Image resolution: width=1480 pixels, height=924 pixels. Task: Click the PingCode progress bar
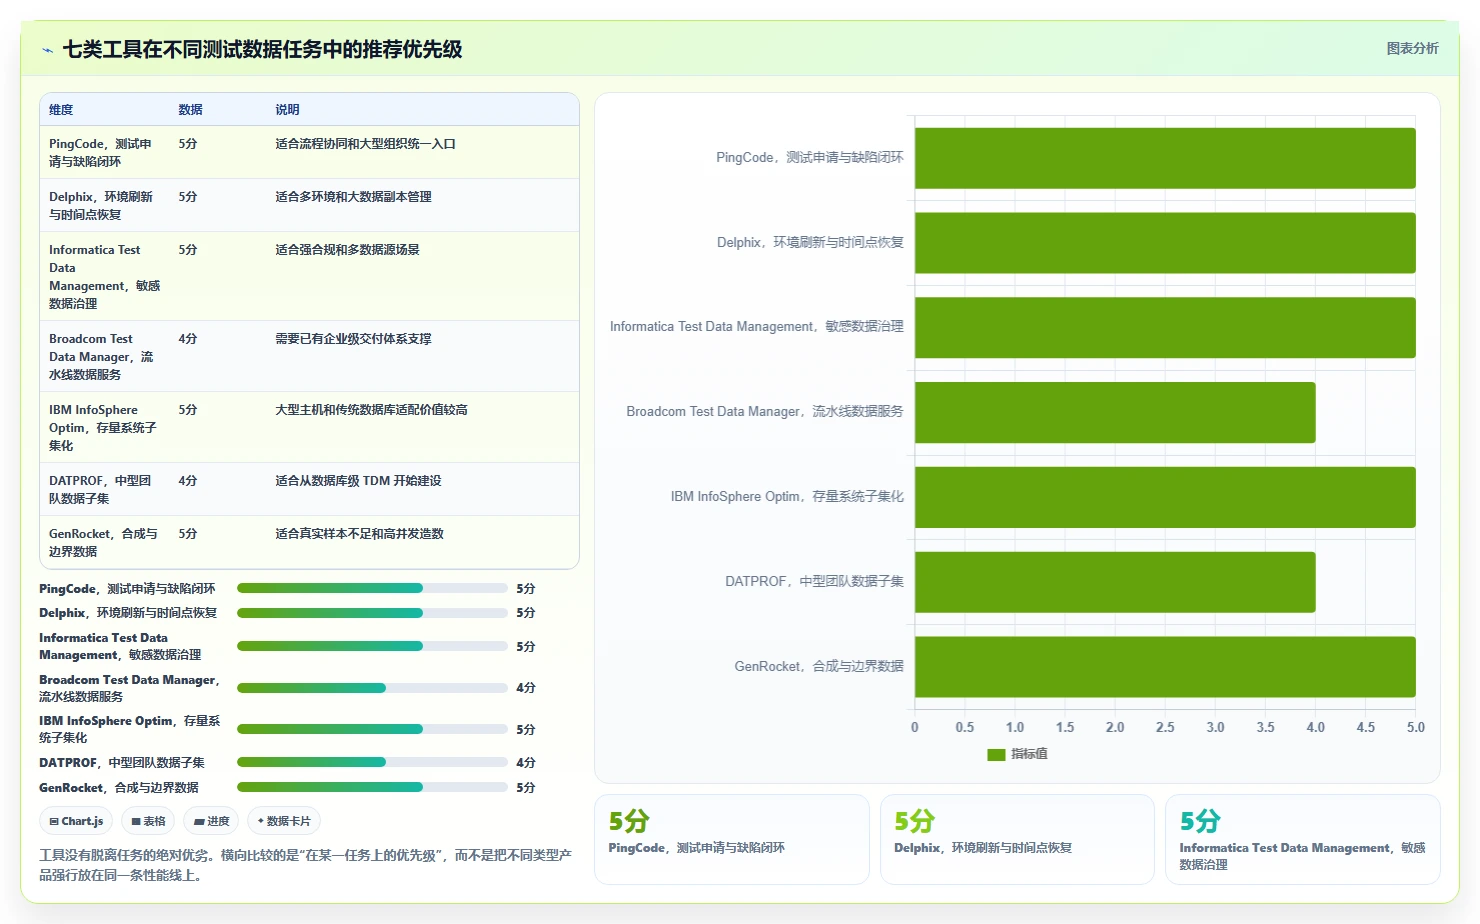[x=372, y=588]
